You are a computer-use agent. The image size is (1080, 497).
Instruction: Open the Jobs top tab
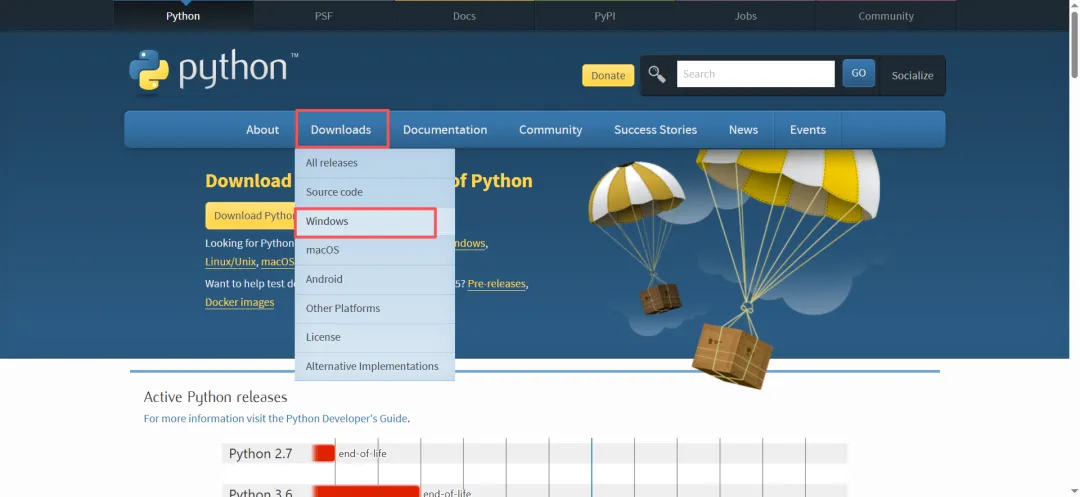tap(745, 16)
